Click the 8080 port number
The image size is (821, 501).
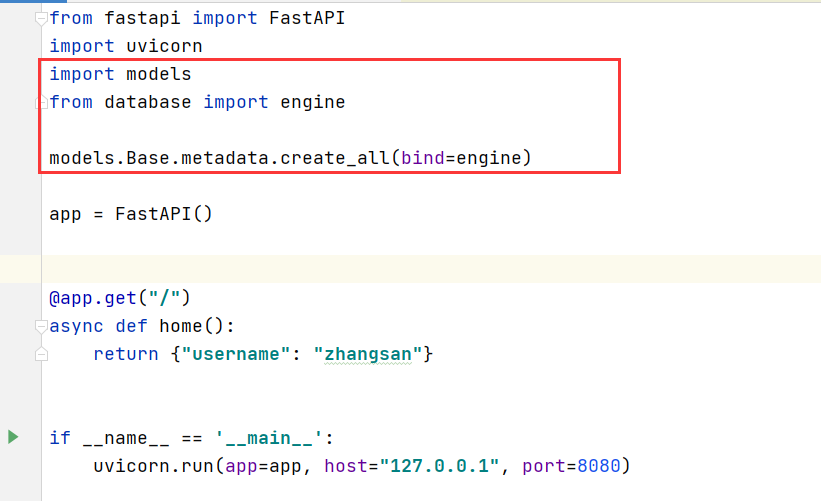598,465
